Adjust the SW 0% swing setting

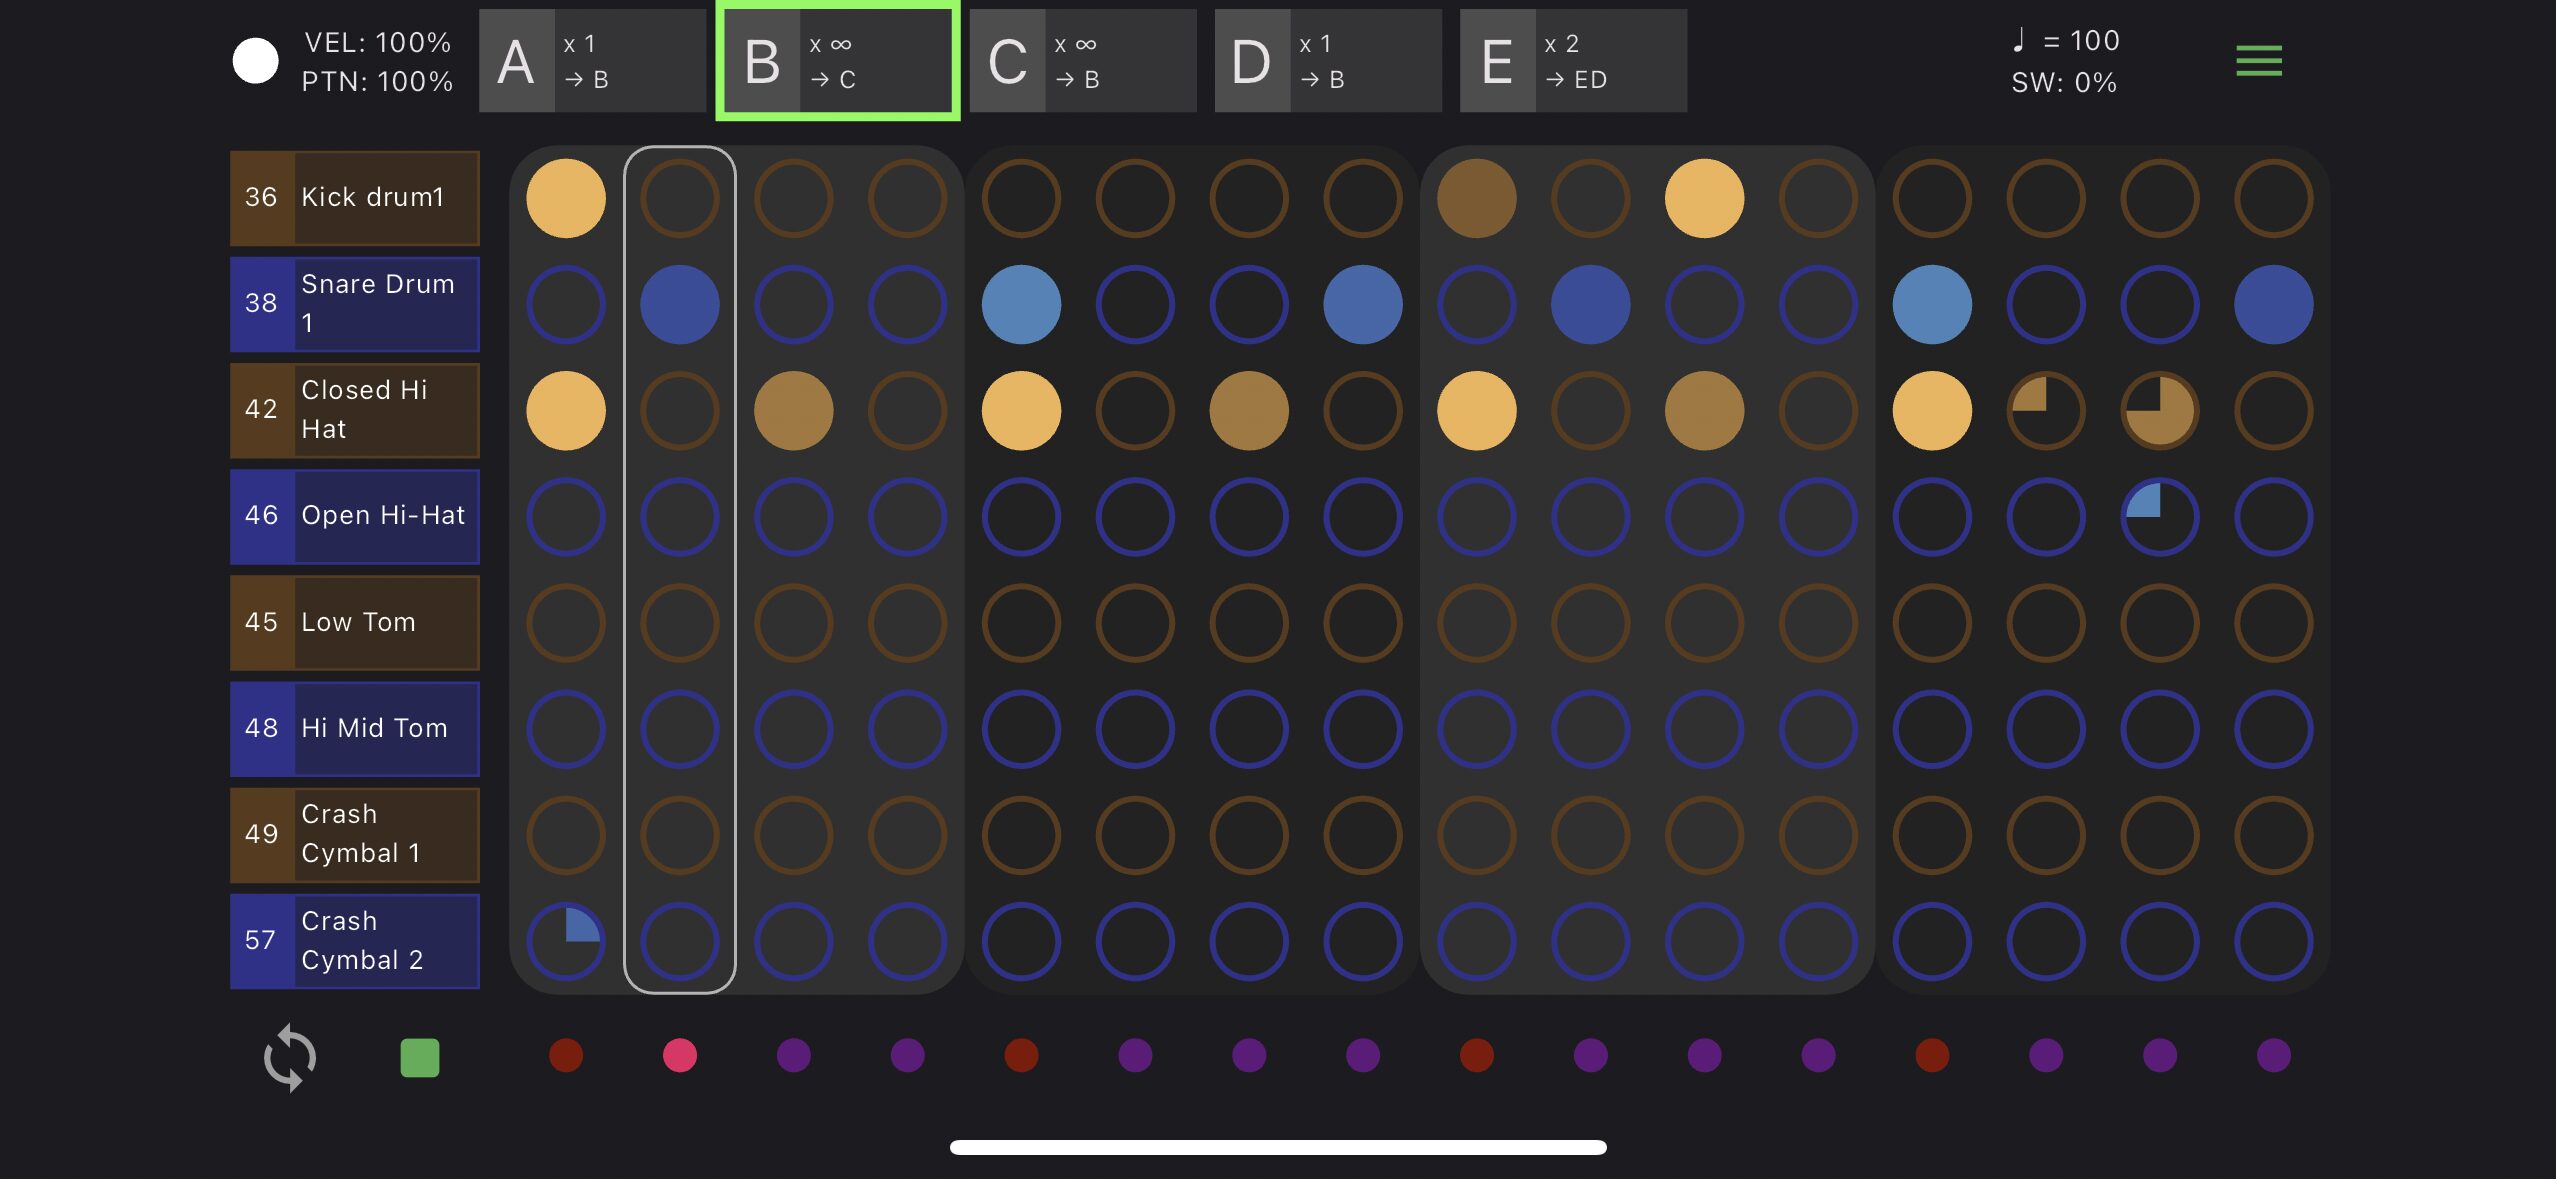tap(2064, 82)
